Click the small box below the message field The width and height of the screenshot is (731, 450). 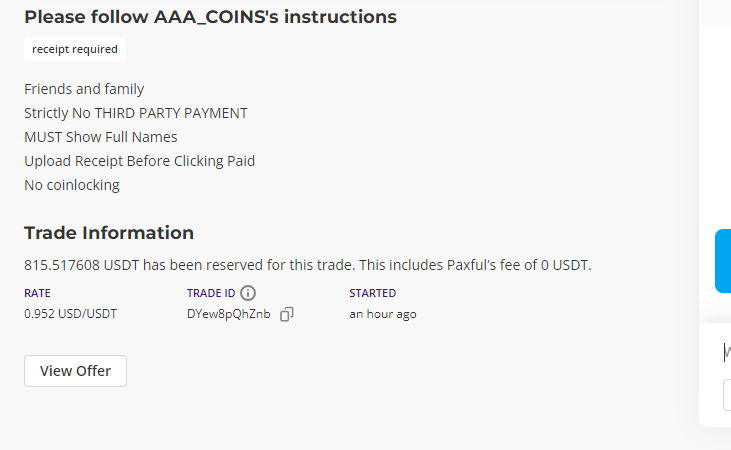point(727,395)
